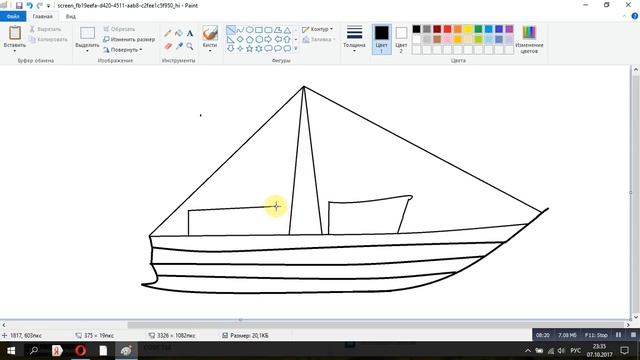This screenshot has width=640, height=360.
Task: Choose the Oval callout shape
Action: (278, 49)
